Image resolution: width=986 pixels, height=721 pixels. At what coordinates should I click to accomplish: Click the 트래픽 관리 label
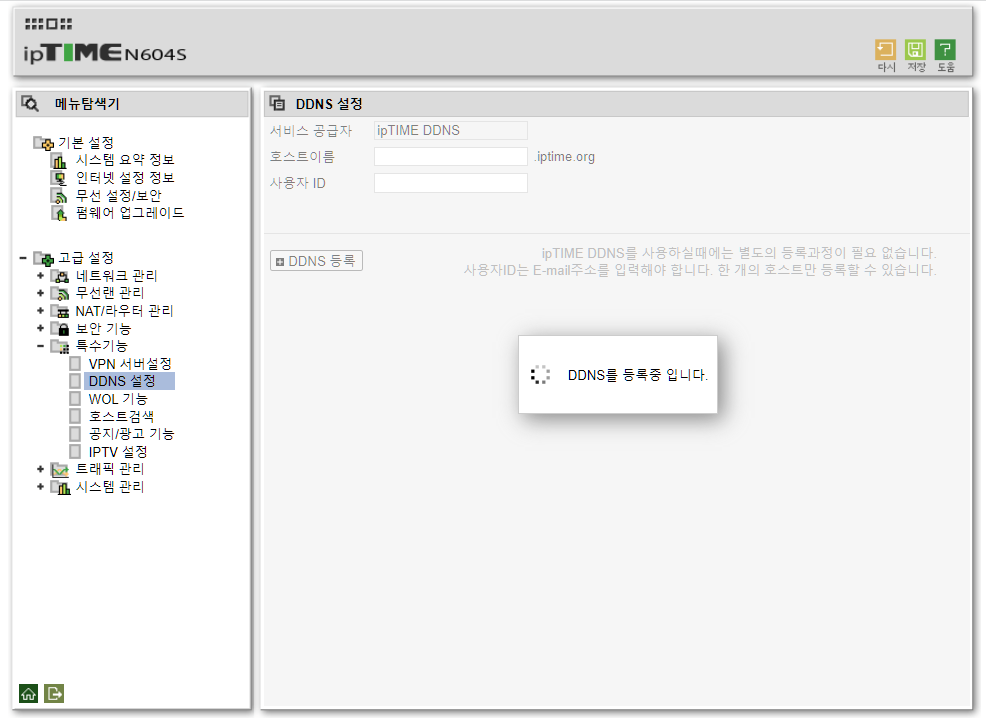coord(110,469)
